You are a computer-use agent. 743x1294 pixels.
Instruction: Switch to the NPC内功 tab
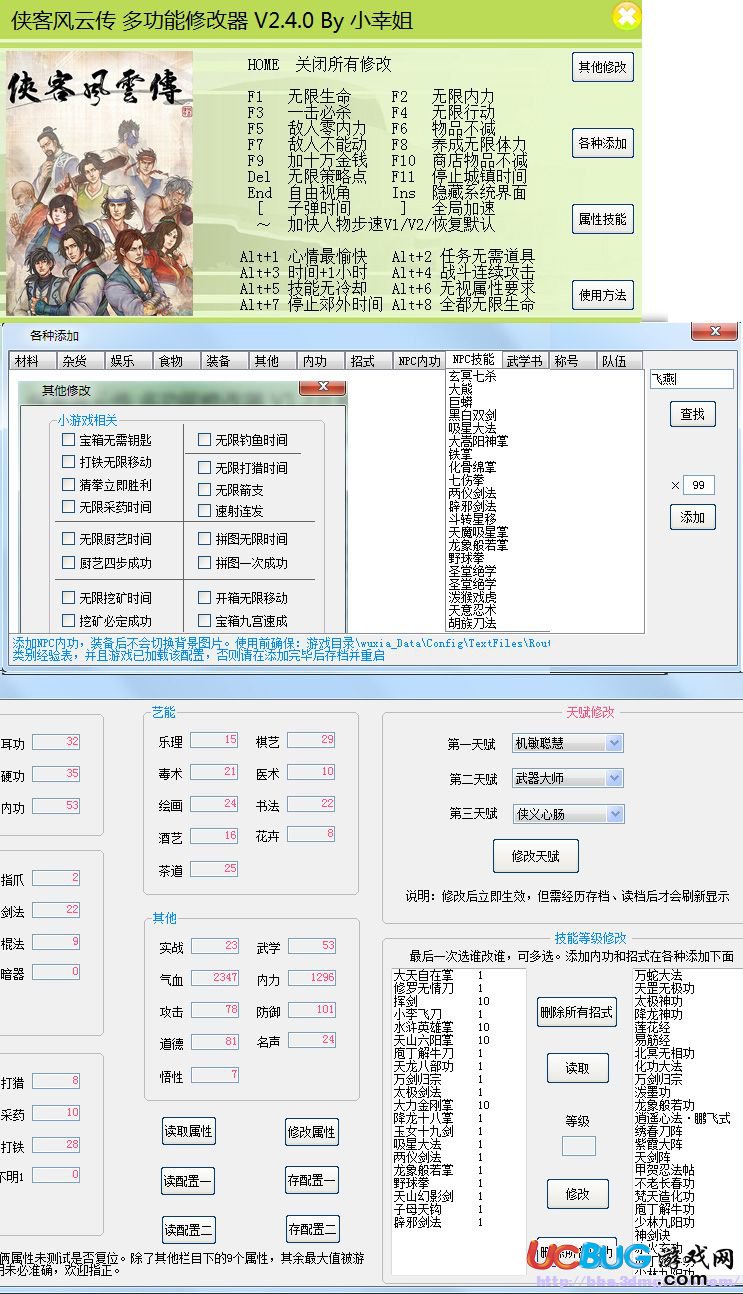pos(418,361)
